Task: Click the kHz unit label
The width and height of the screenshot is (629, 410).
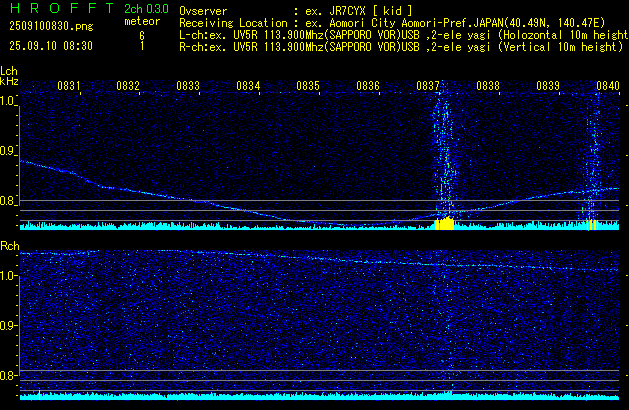Action: (x=9, y=81)
